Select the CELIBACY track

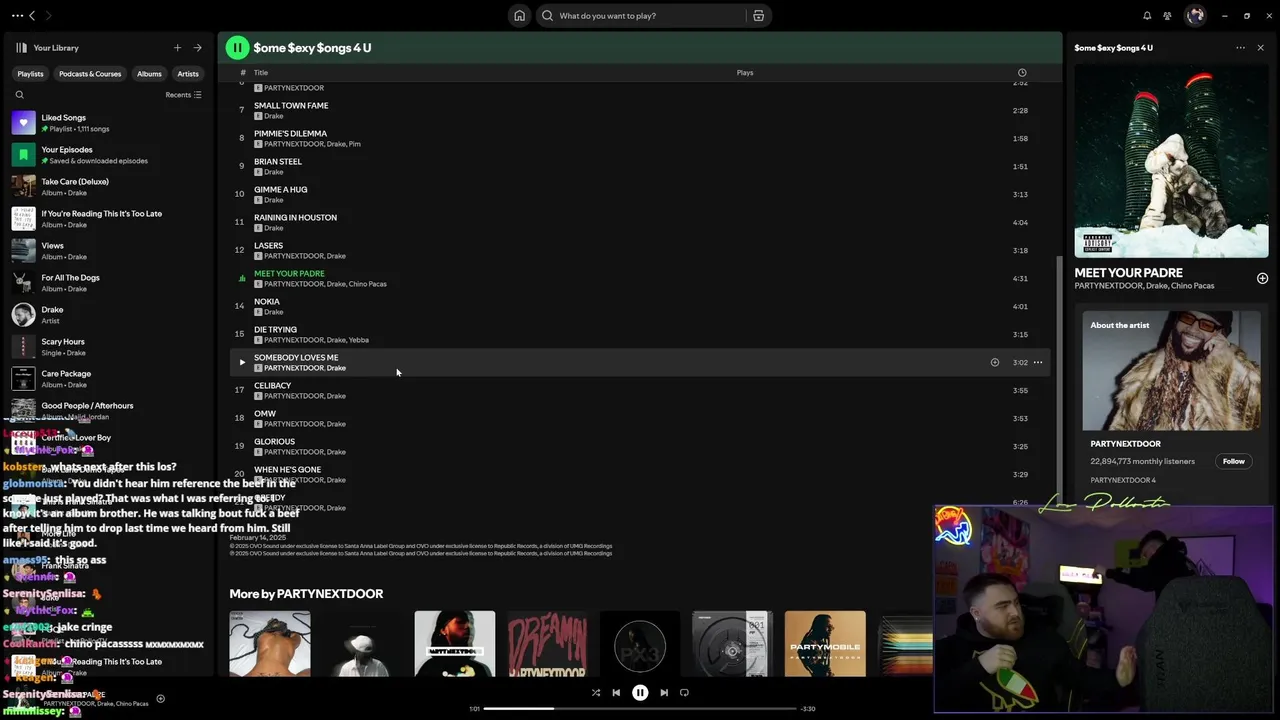coord(640,391)
